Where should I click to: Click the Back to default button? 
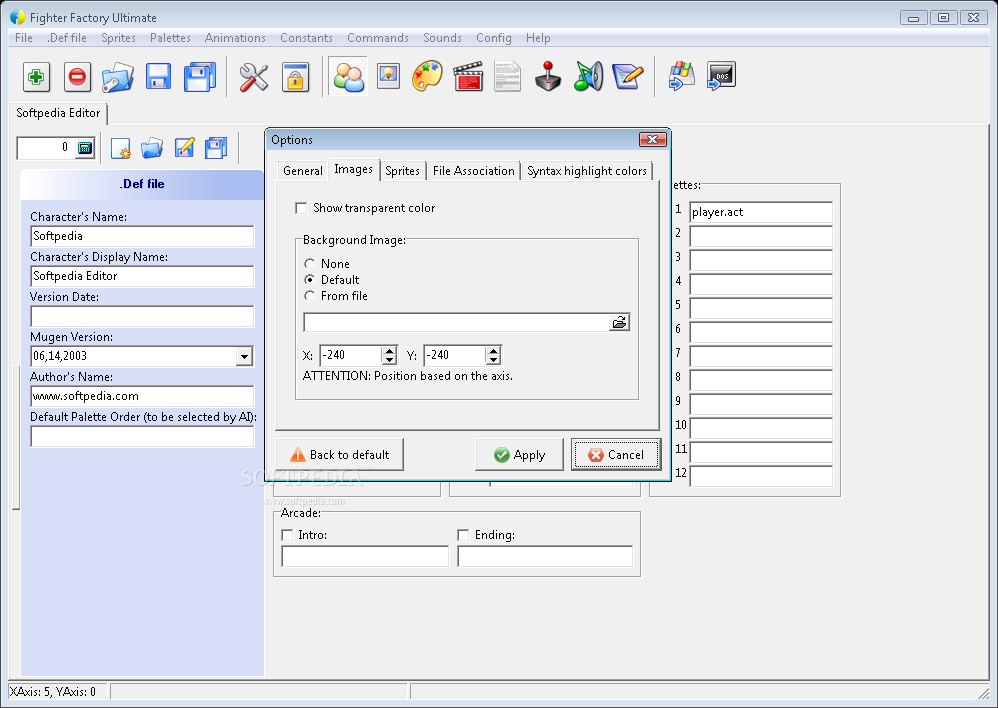(339, 455)
